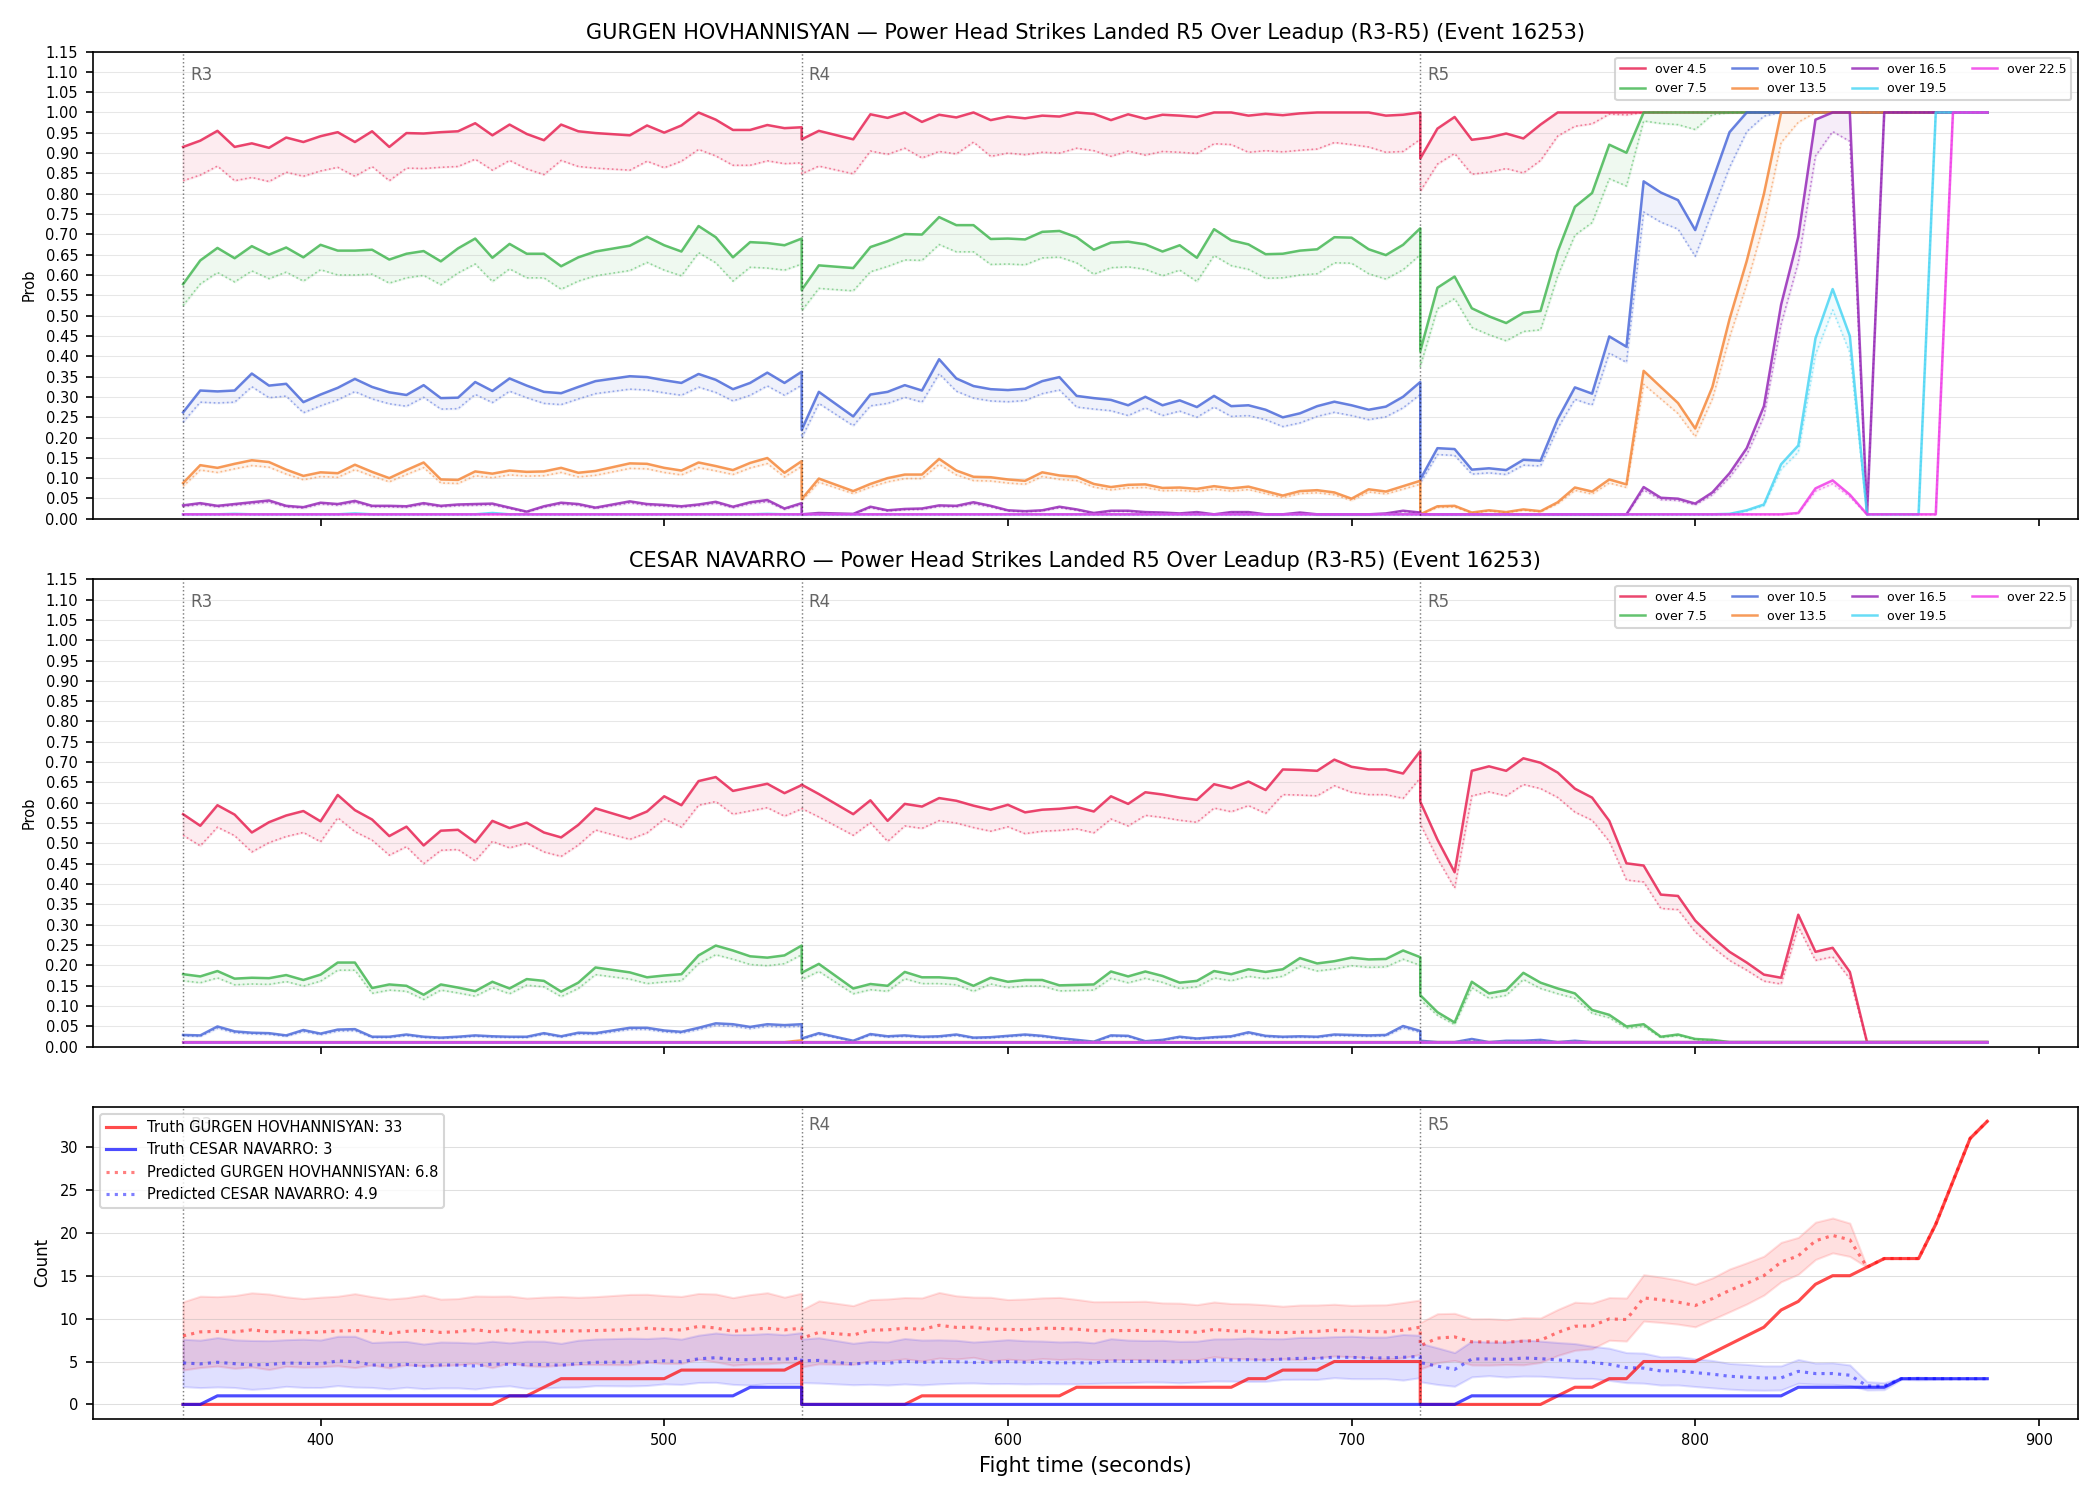
Task: Click the 'Prob' y-axis label of Hovhannisyan chart
Action: (x=28, y=286)
